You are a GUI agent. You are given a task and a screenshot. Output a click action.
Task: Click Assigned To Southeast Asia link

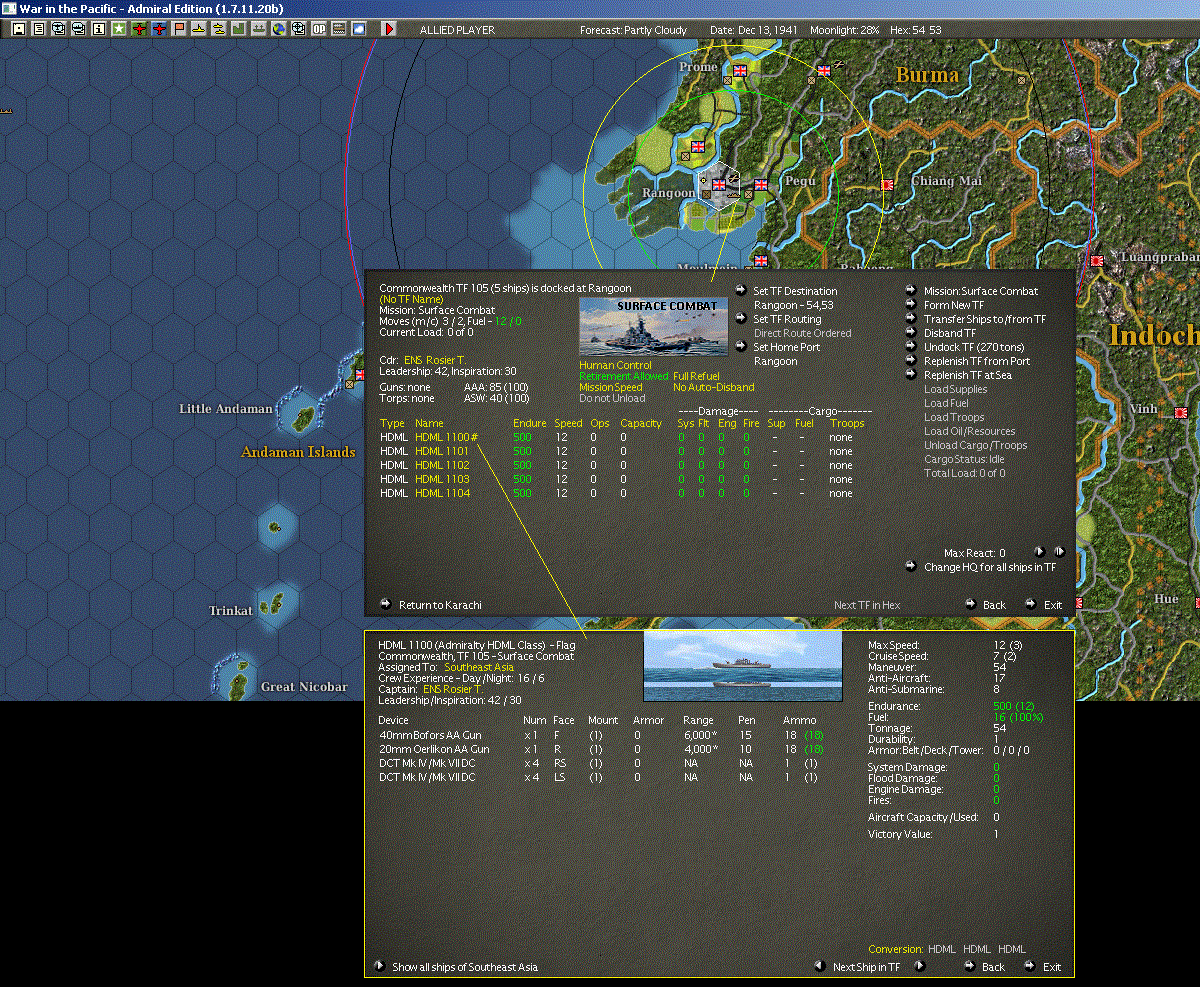tap(479, 667)
